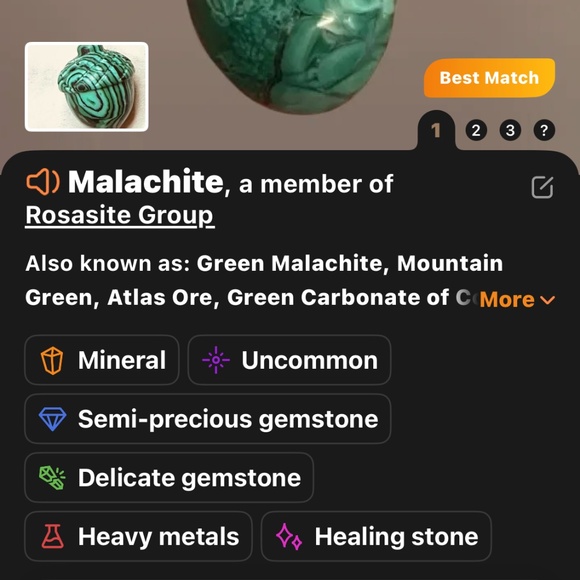Tap the green Delicate gemstone icon
This screenshot has width=580, height=580.
[x=53, y=478]
